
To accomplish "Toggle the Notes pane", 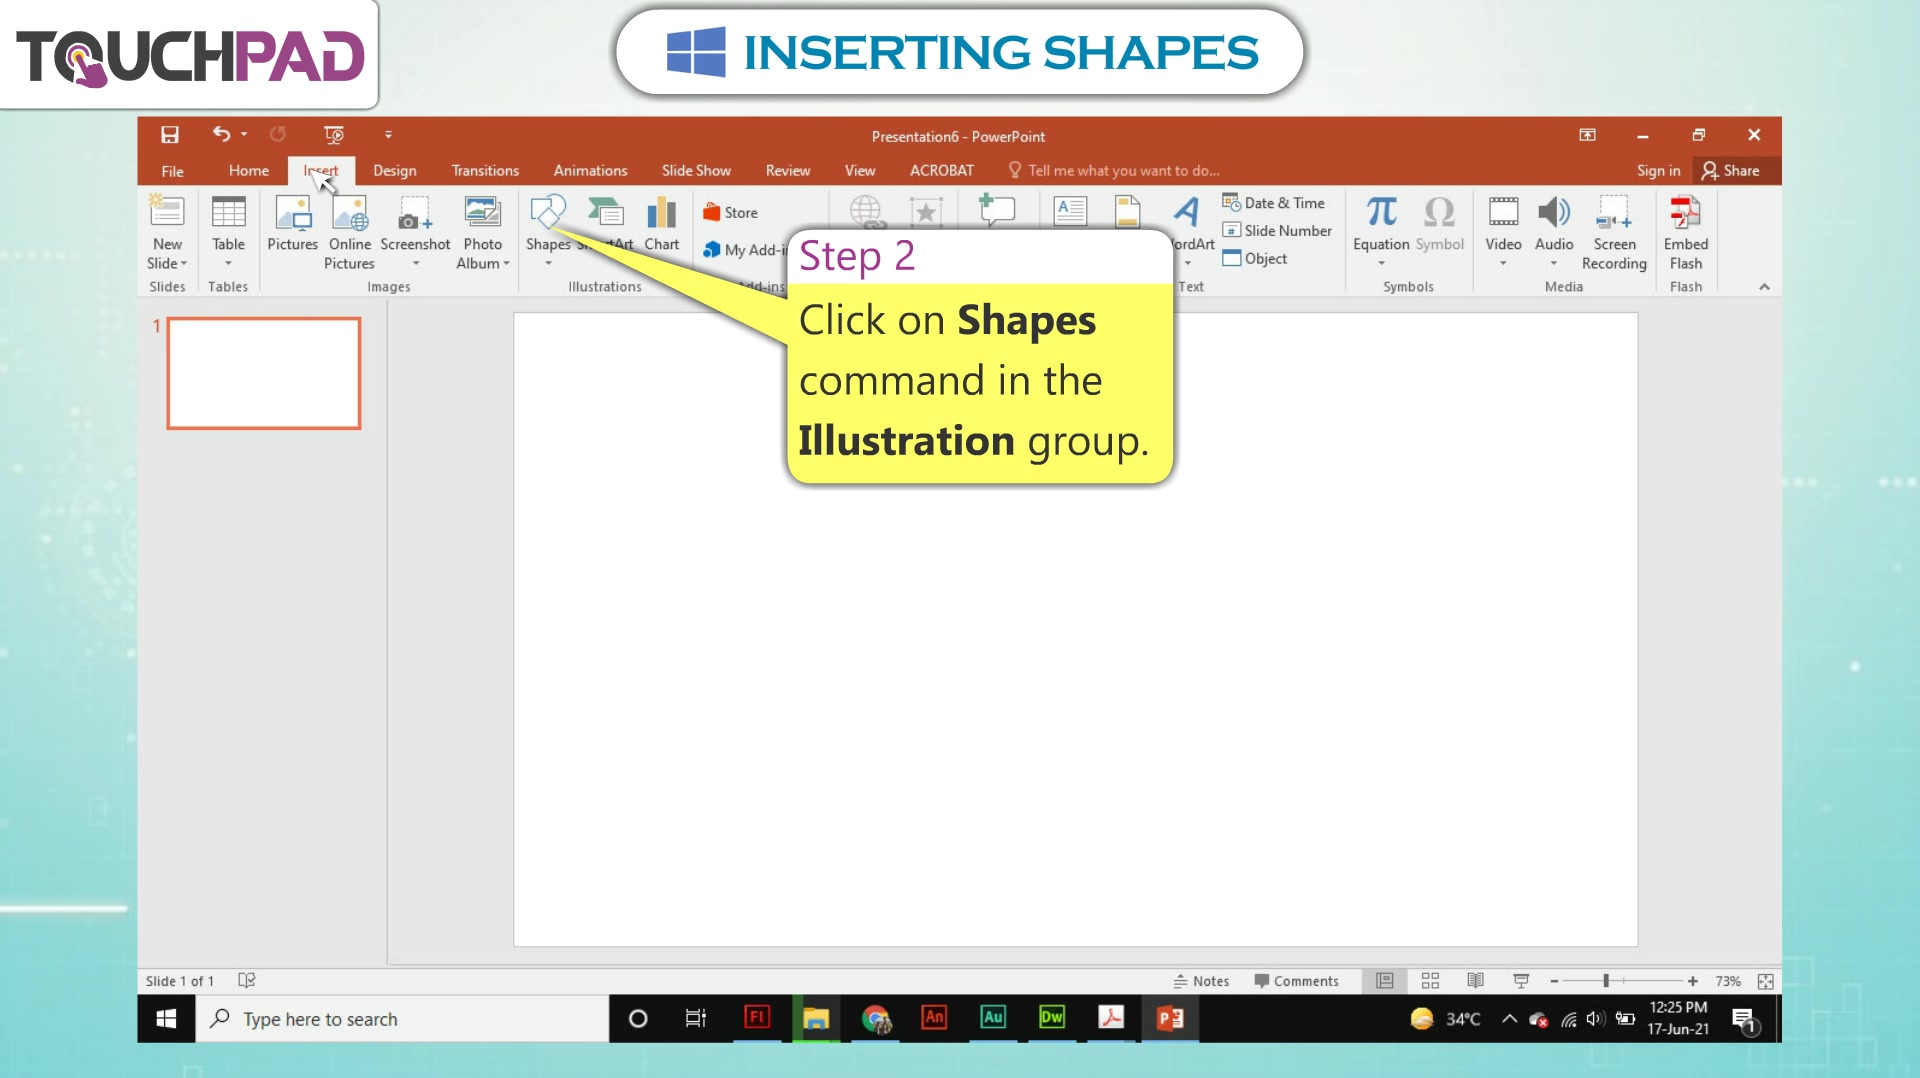I will pos(1201,981).
